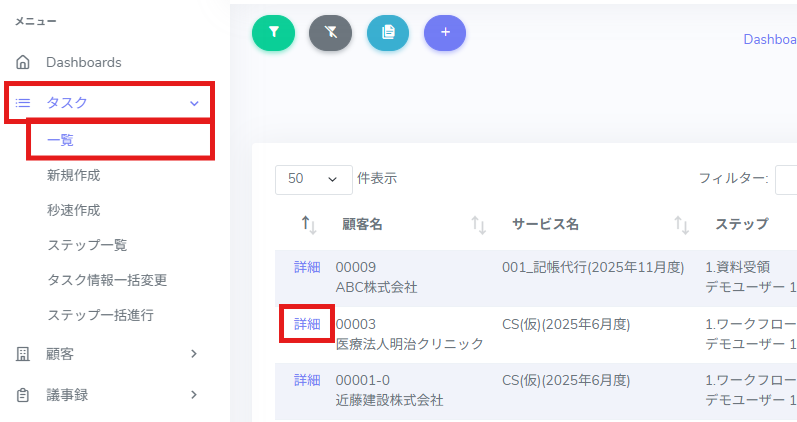Click the green filter icon button
The height and width of the screenshot is (422, 797).
[x=273, y=32]
